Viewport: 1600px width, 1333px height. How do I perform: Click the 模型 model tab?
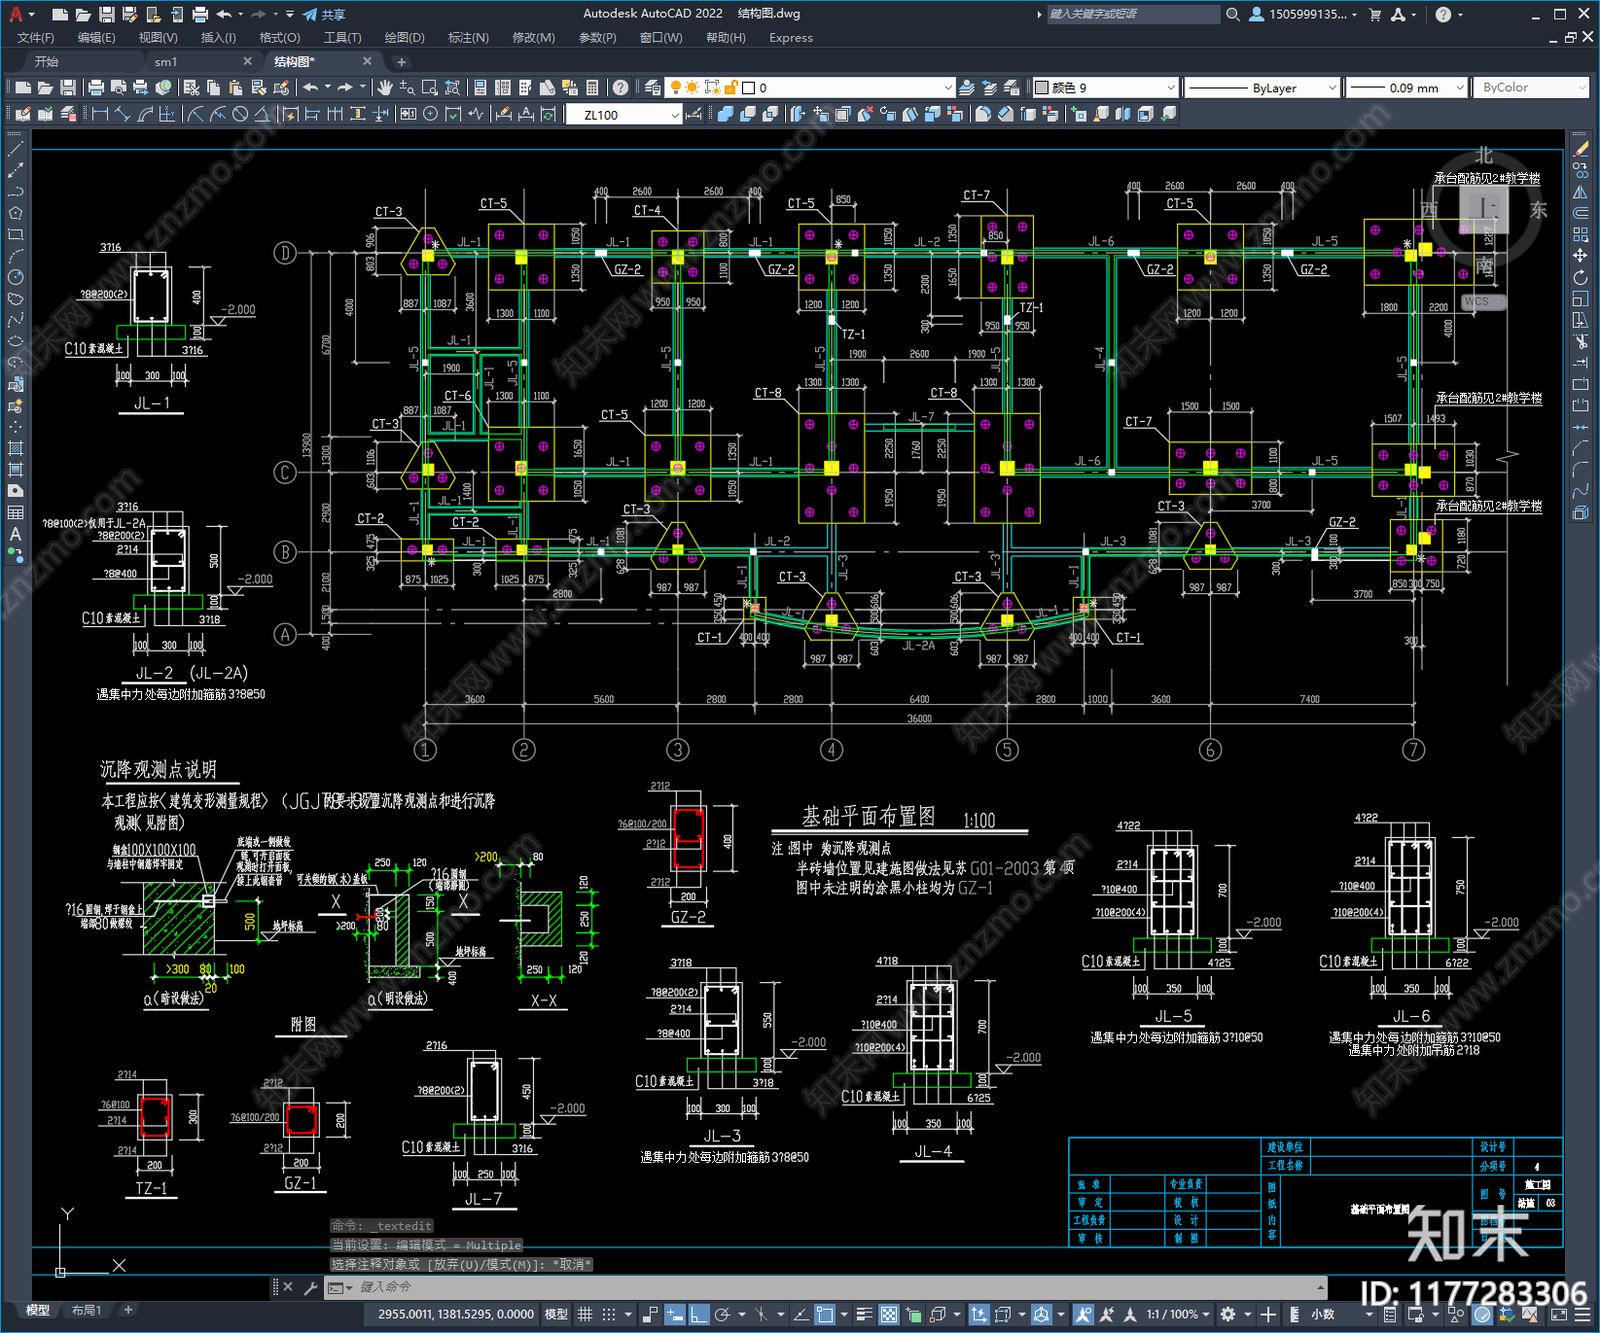tap(38, 1310)
